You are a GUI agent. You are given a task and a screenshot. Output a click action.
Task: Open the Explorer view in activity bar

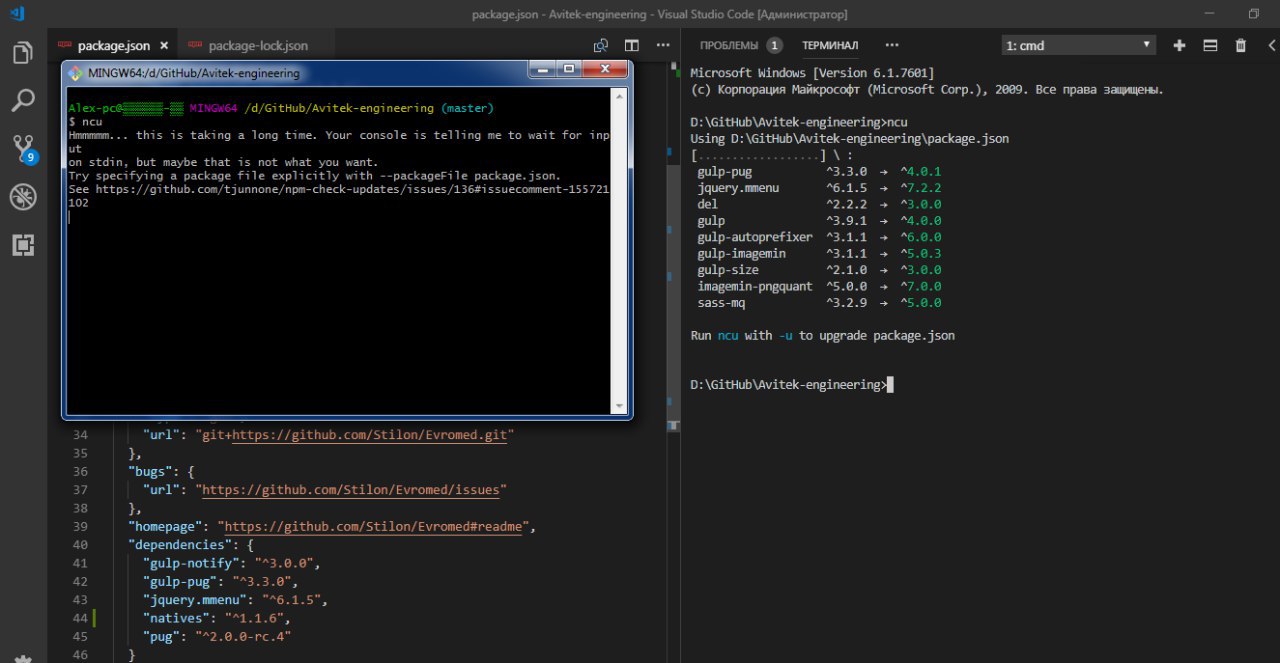(x=22, y=52)
